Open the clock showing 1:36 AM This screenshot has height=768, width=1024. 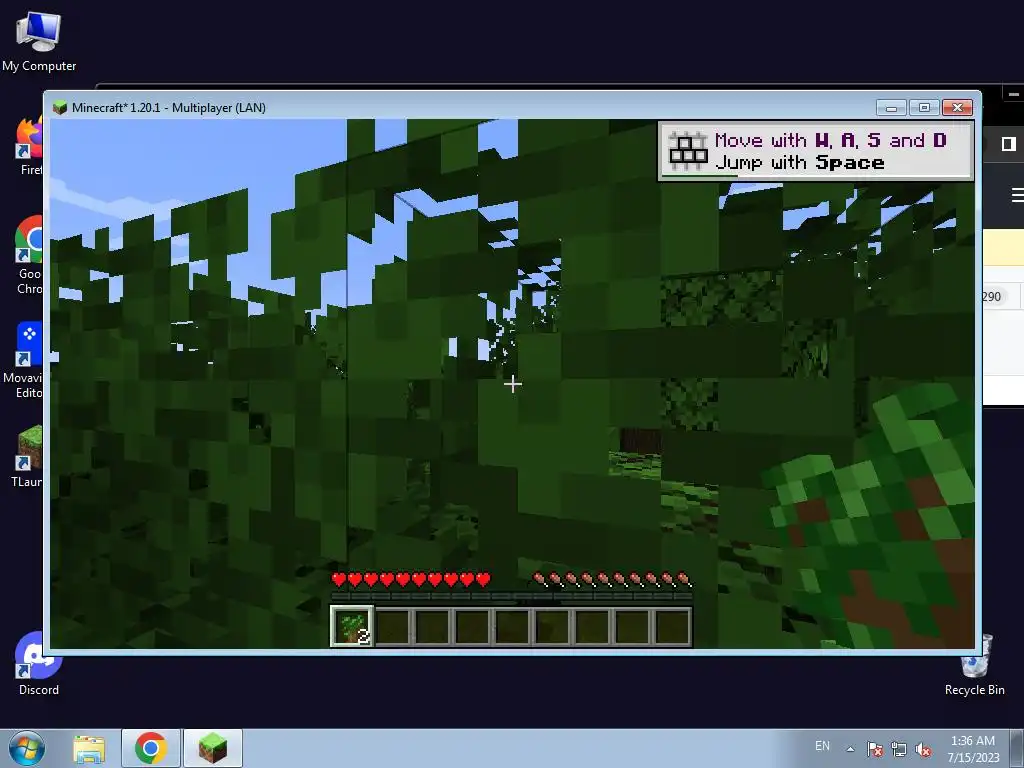[x=973, y=749]
